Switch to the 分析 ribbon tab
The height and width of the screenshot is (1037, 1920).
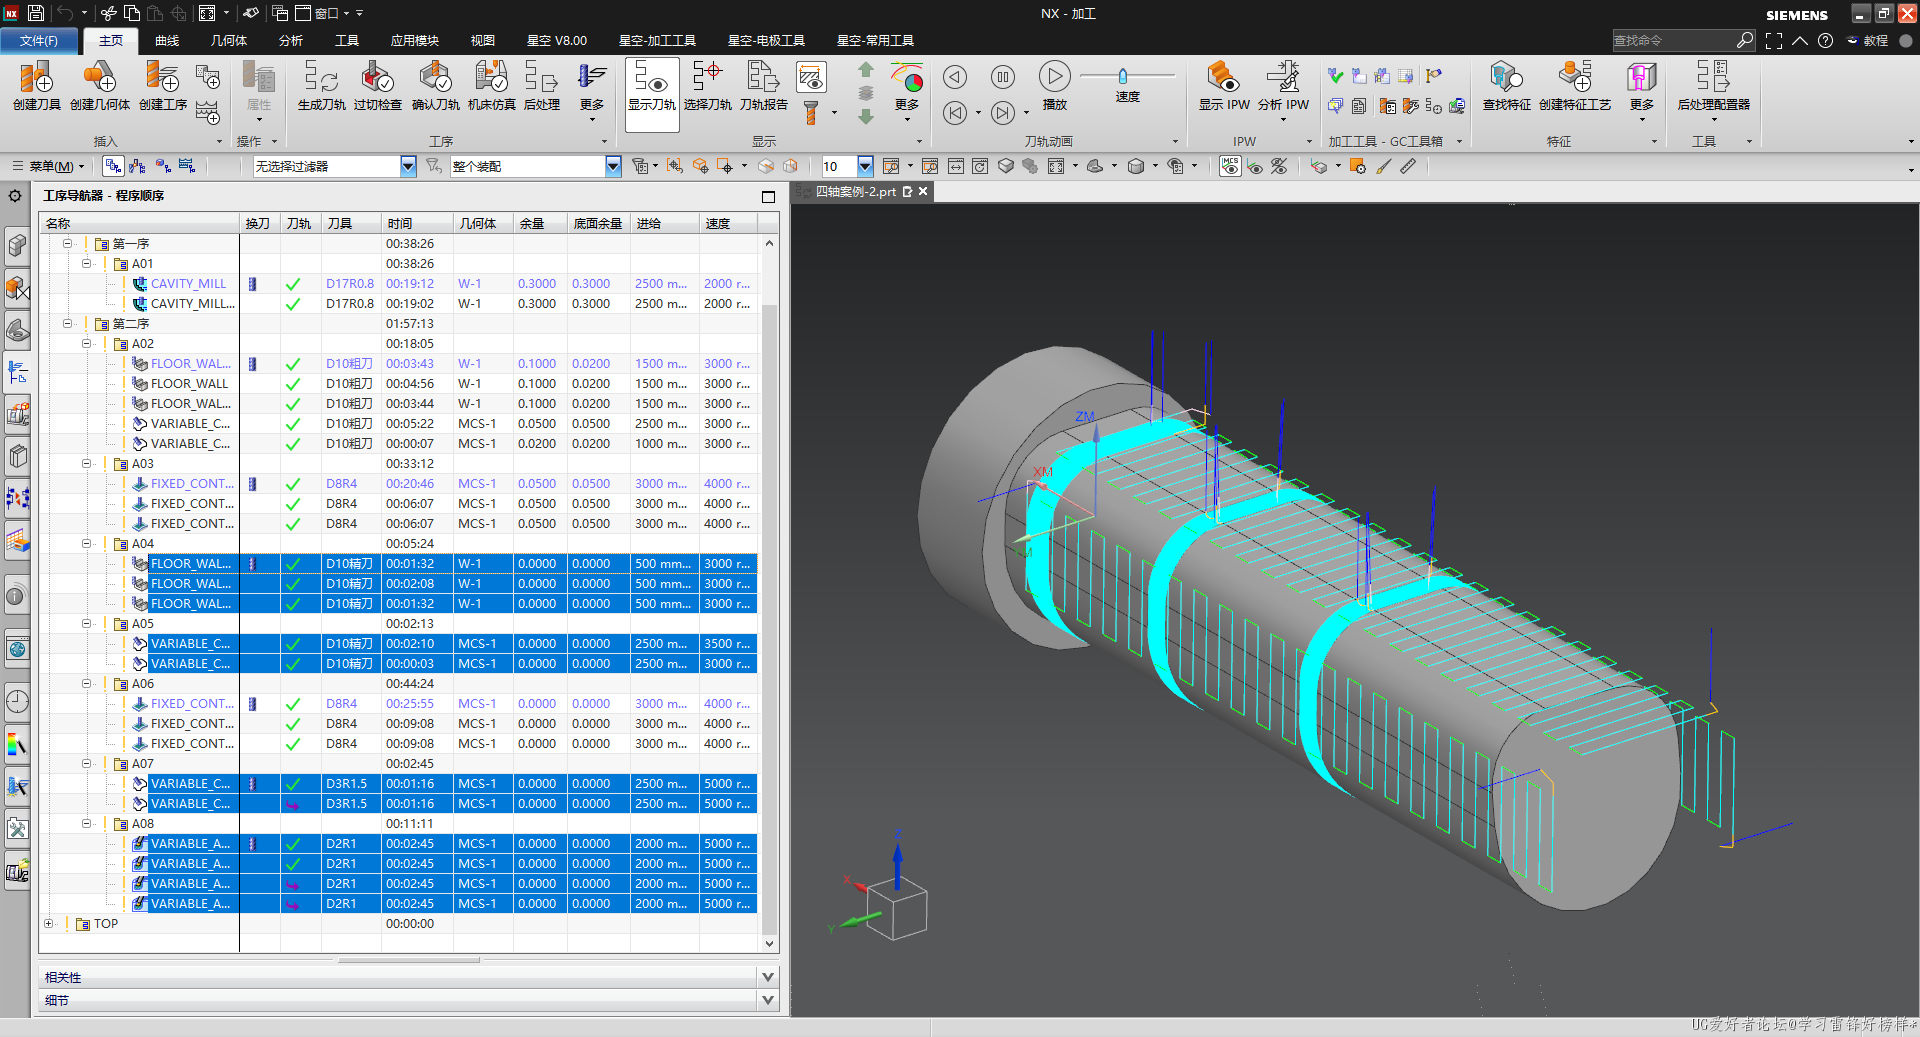coord(291,41)
